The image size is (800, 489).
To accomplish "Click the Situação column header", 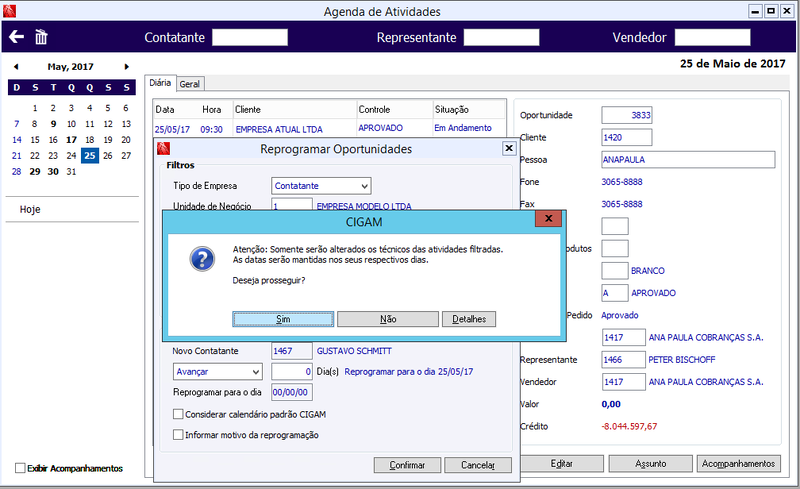I will [x=469, y=109].
